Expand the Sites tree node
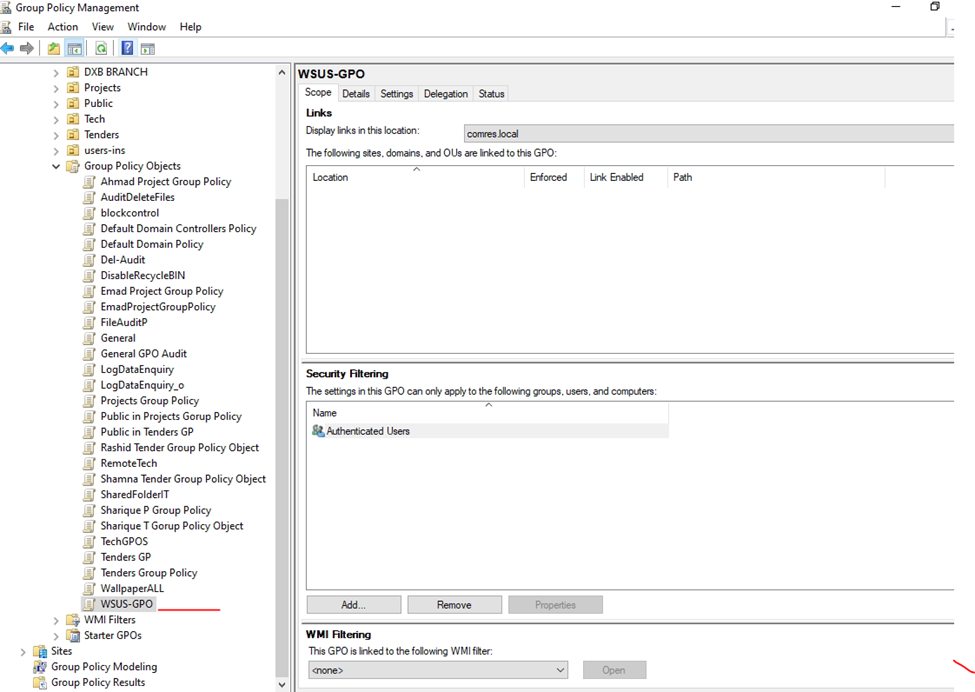Viewport: 975px width, 692px height. [23, 651]
